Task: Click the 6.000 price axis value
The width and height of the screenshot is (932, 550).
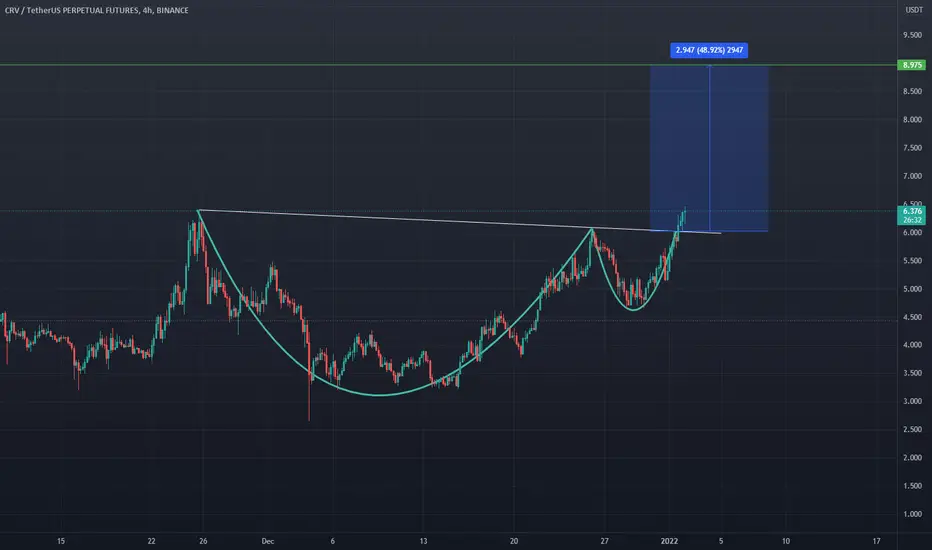Action: coord(912,232)
